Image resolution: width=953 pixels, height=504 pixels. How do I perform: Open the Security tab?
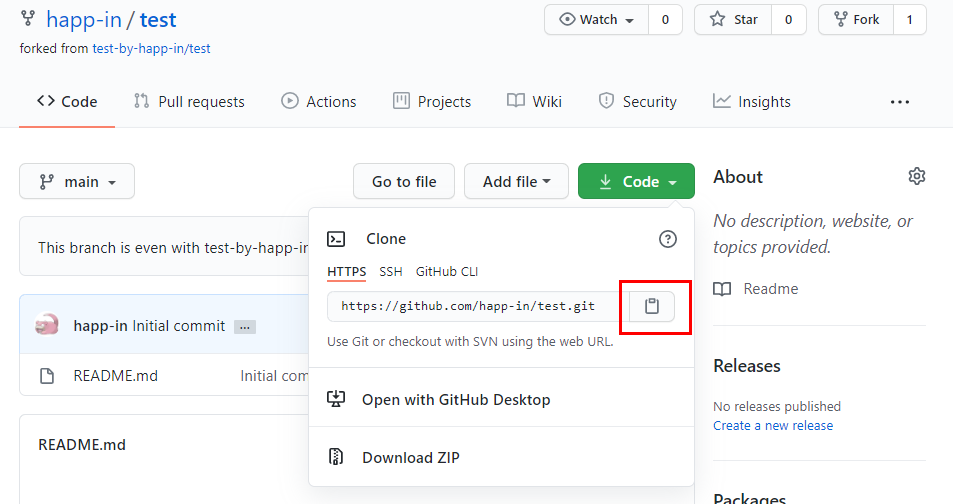point(637,102)
